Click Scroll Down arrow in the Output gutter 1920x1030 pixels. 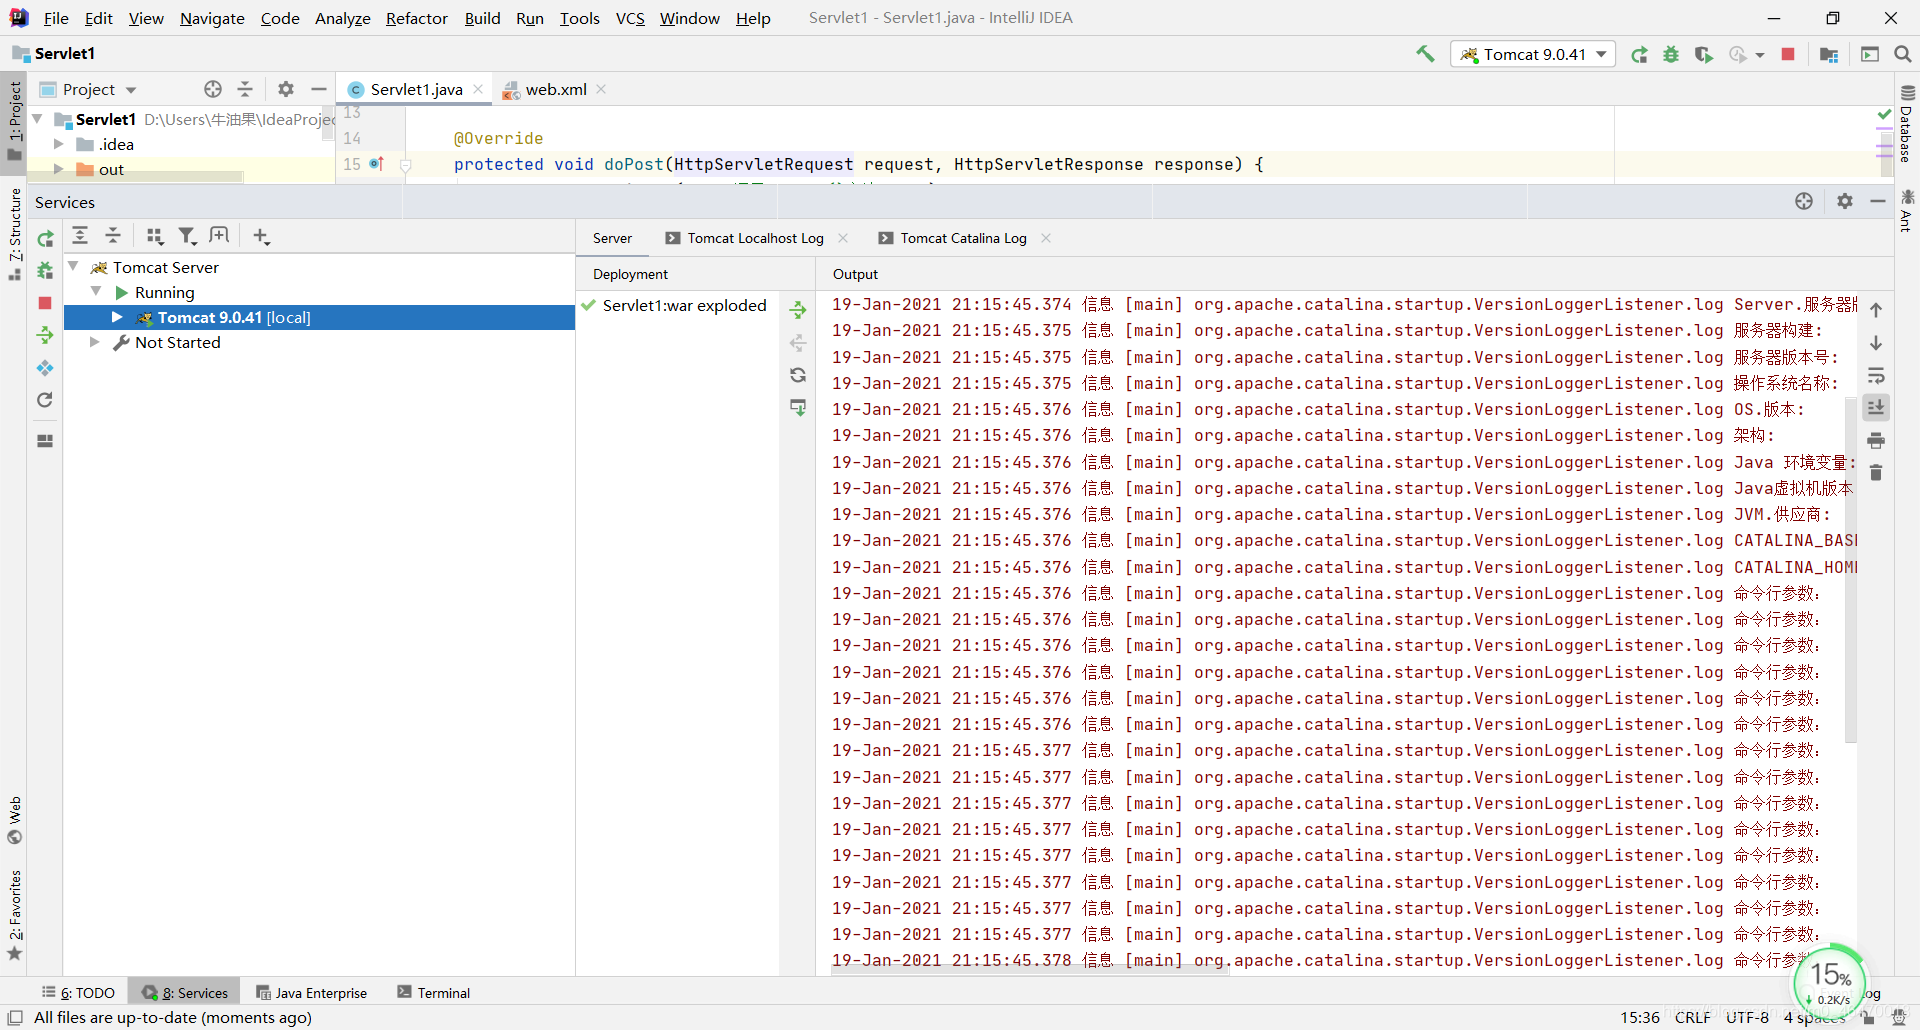tap(1876, 343)
